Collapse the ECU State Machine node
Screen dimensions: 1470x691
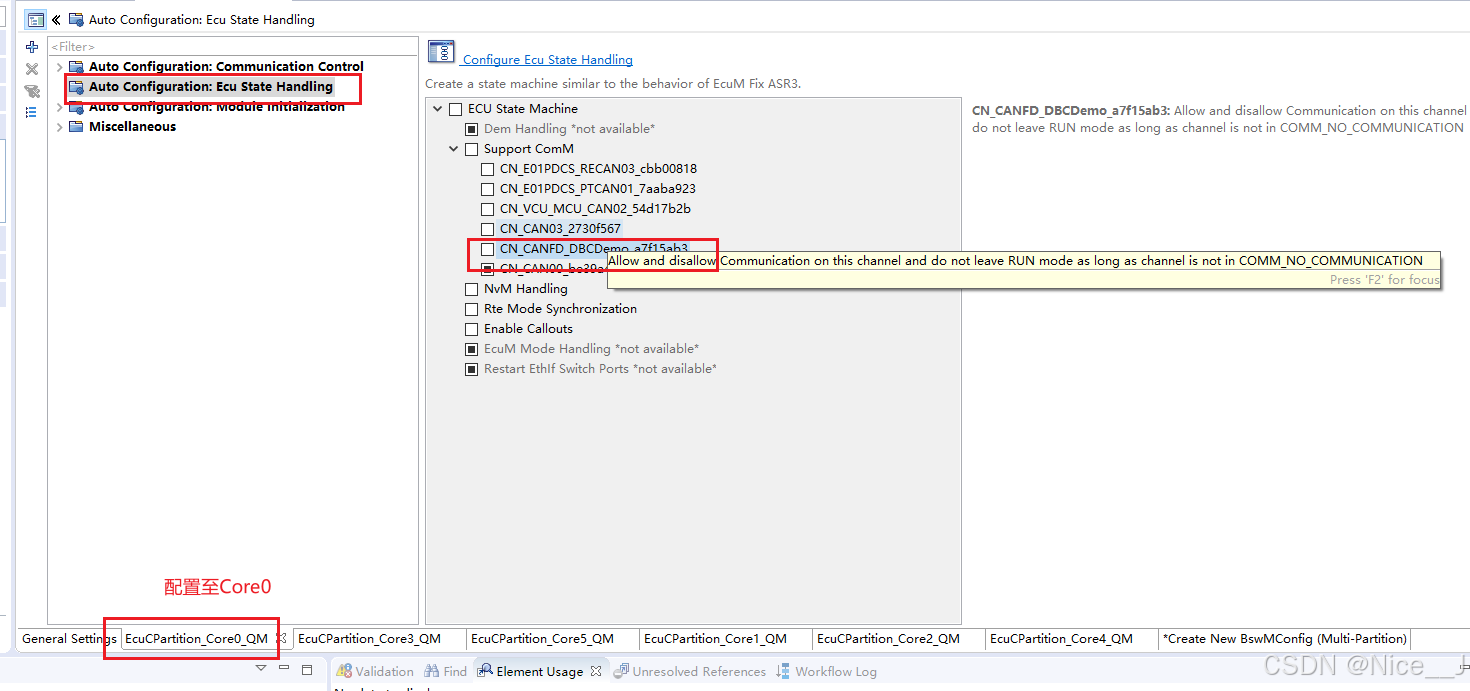tap(438, 109)
